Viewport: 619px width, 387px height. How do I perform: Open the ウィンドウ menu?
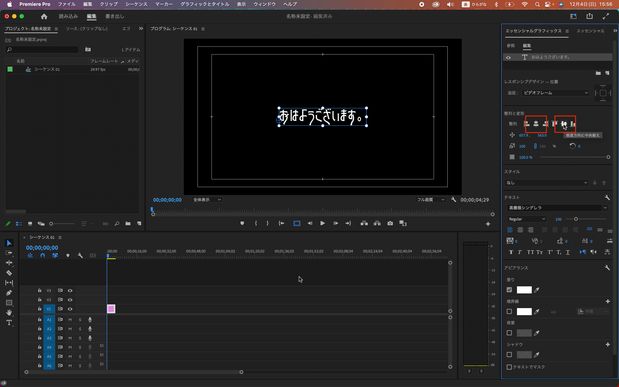[264, 4]
